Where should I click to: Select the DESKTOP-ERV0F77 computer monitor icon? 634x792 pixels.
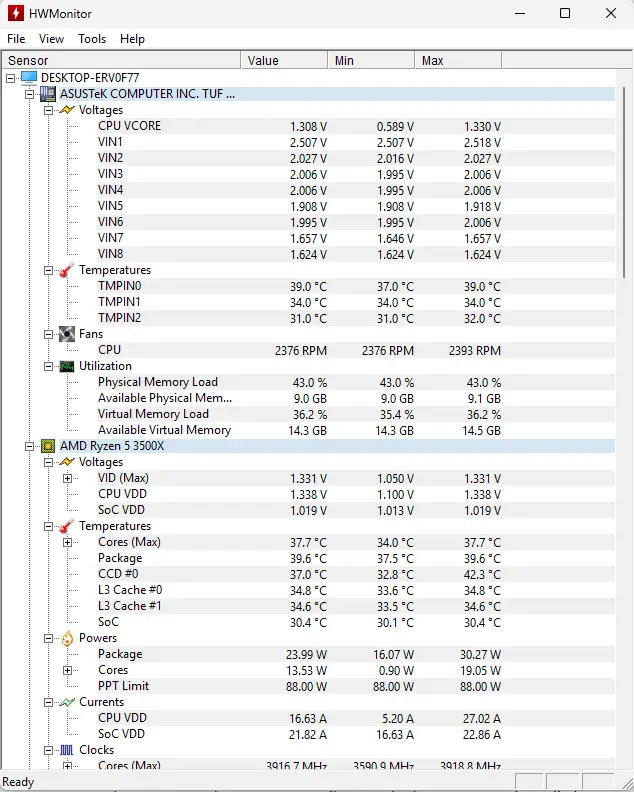[x=29, y=78]
